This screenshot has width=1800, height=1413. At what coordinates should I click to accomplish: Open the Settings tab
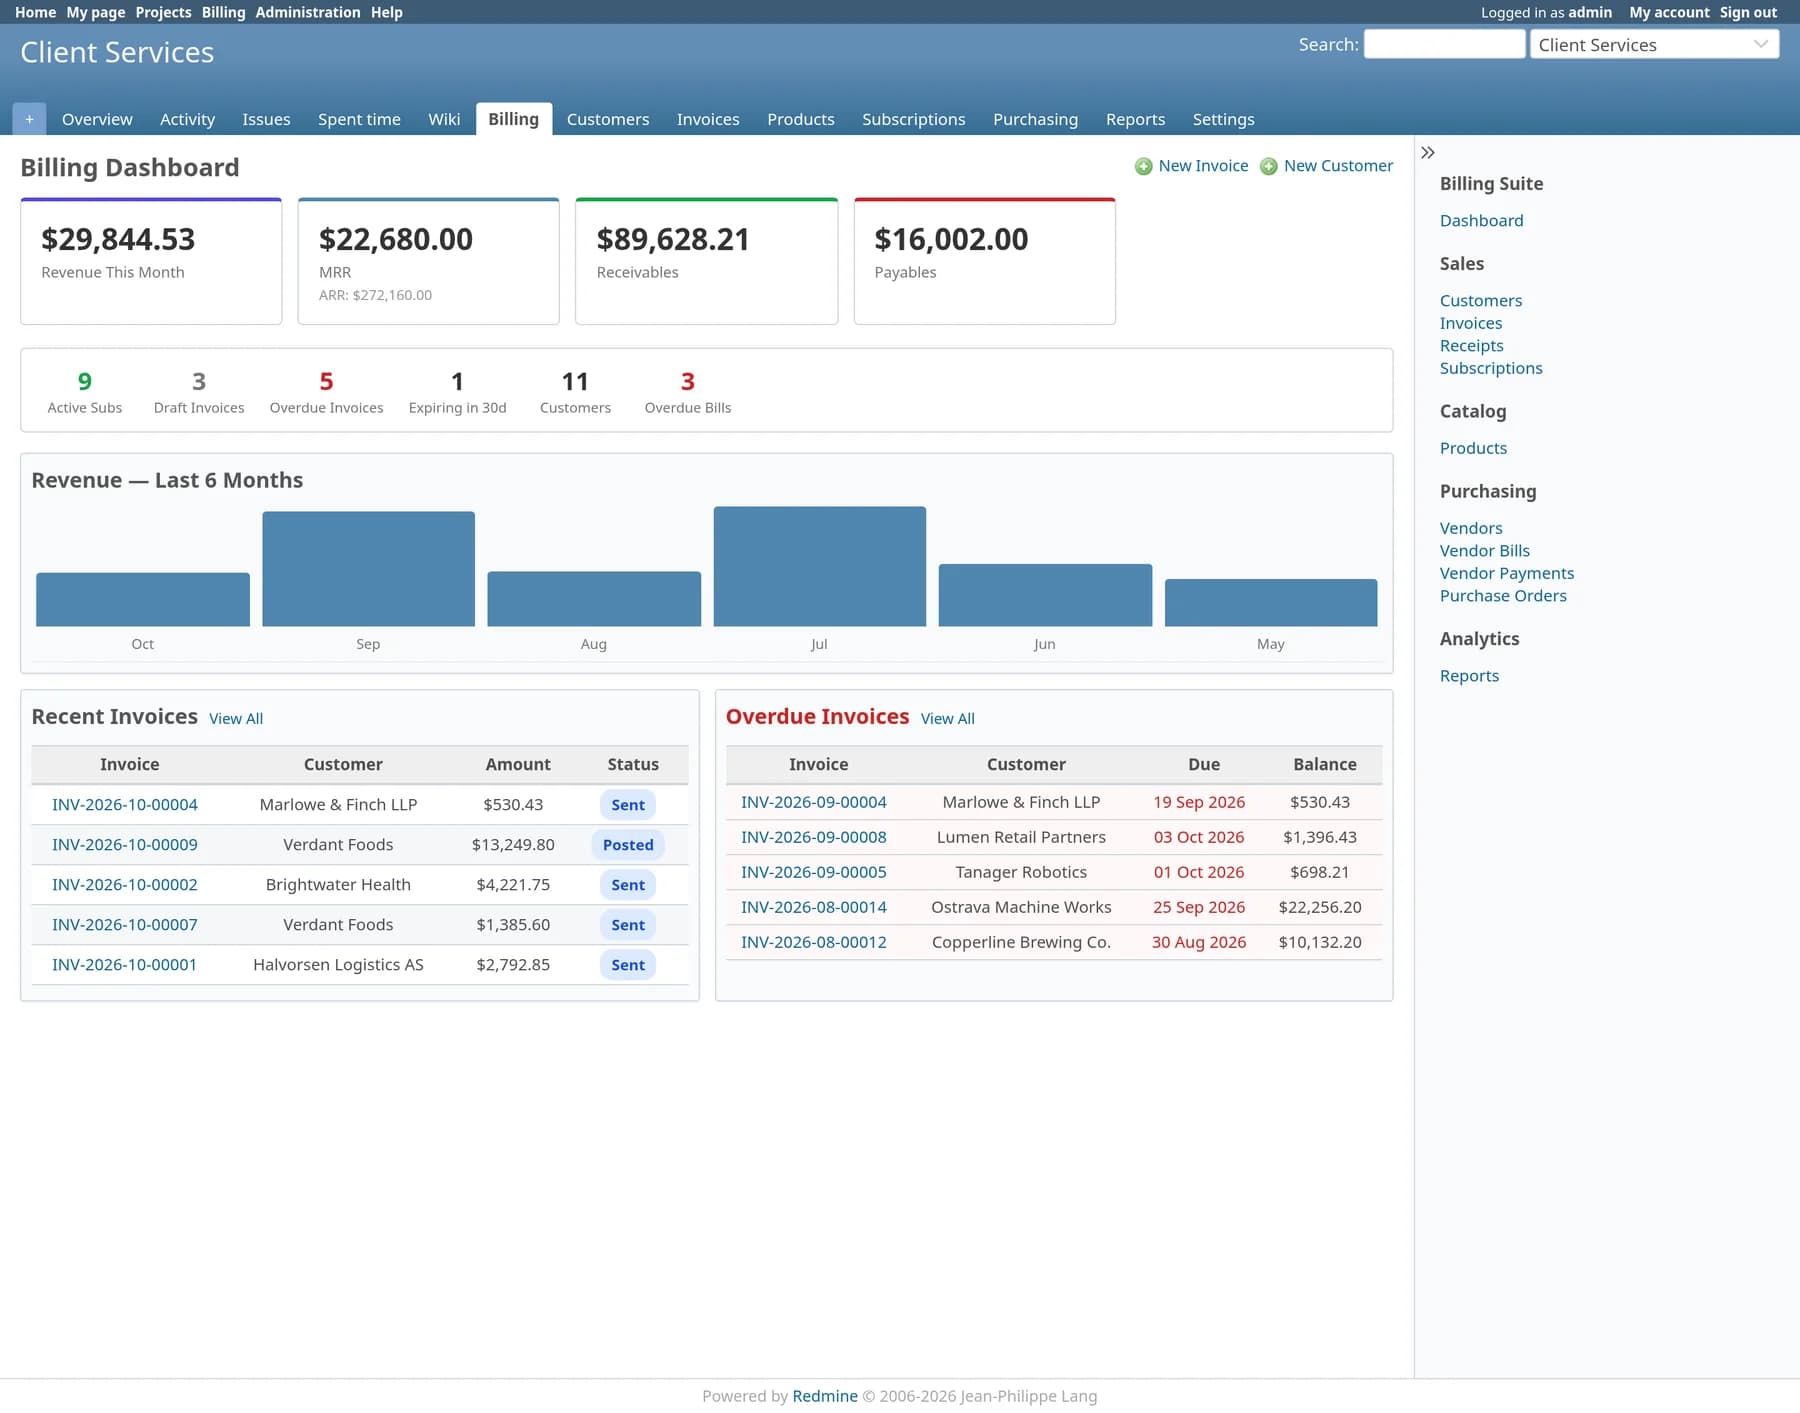click(1223, 119)
